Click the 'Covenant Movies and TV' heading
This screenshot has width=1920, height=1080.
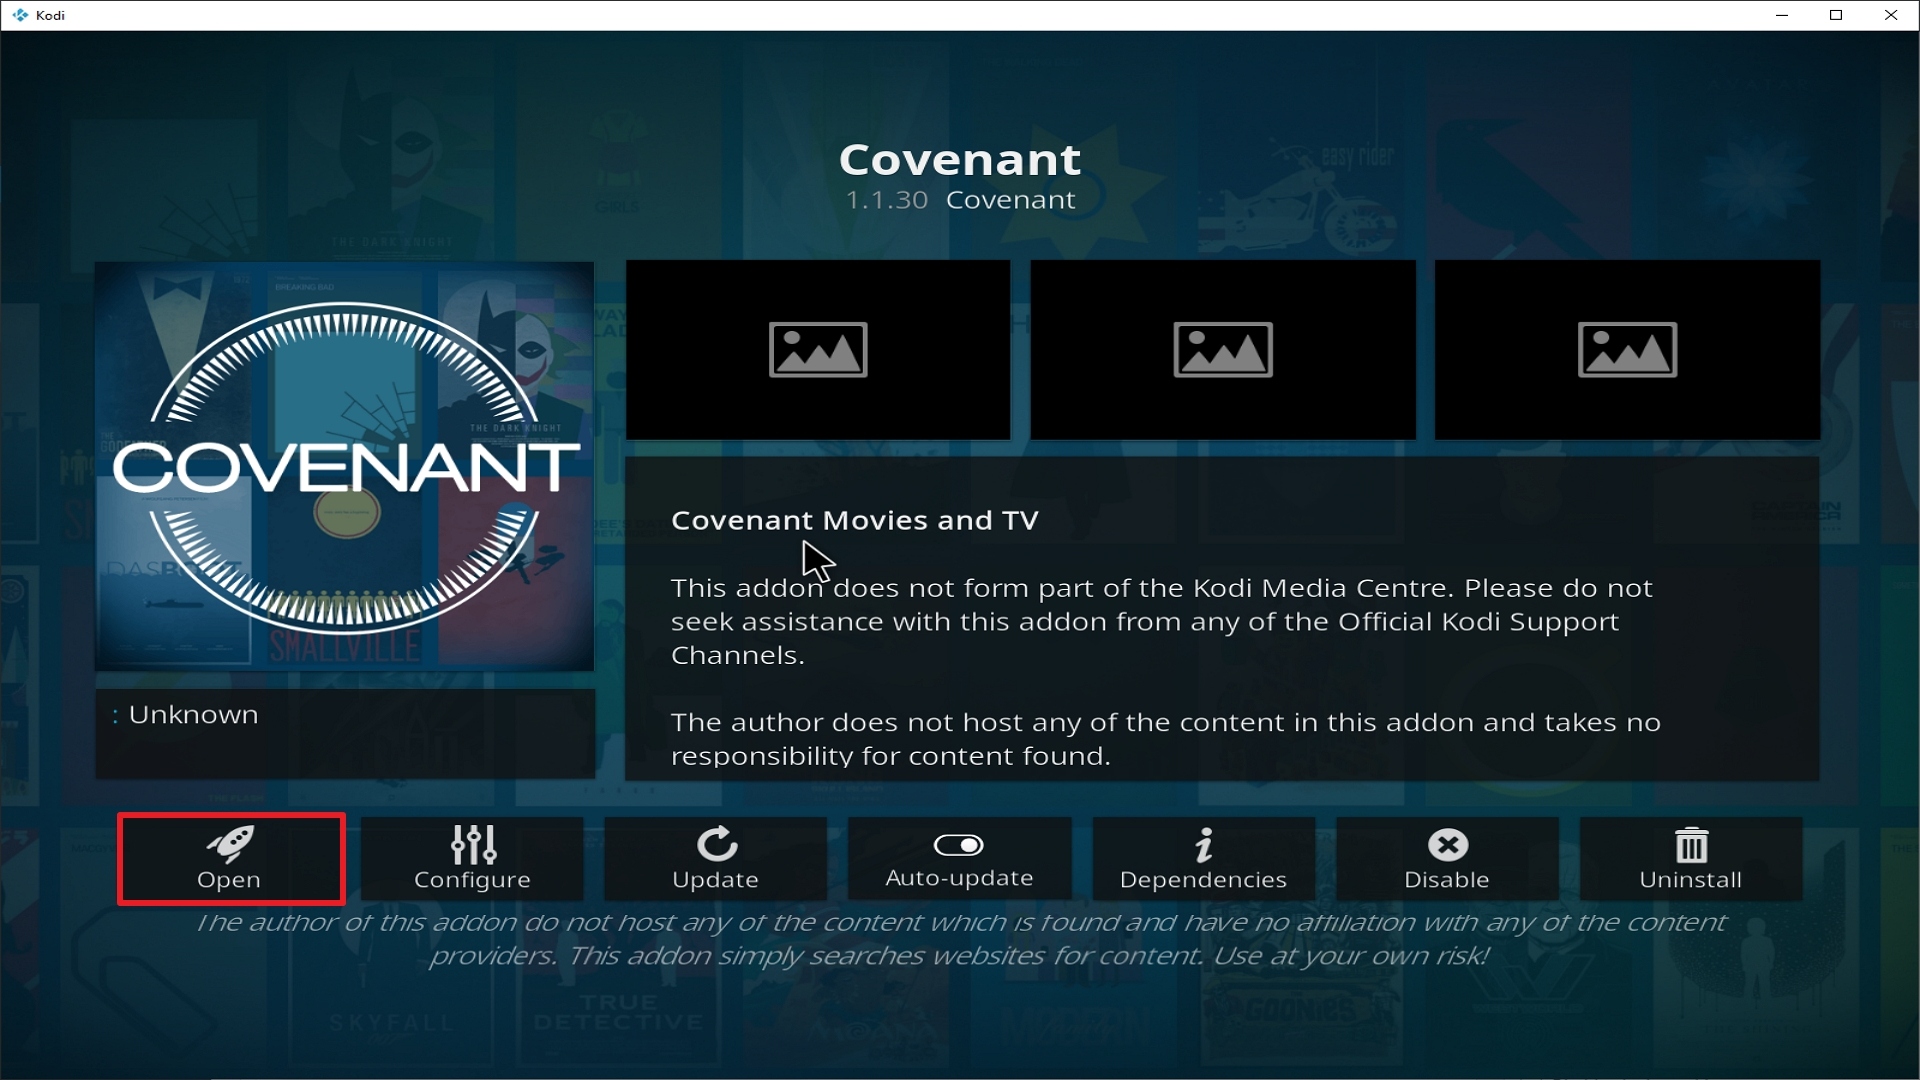[x=855, y=520]
